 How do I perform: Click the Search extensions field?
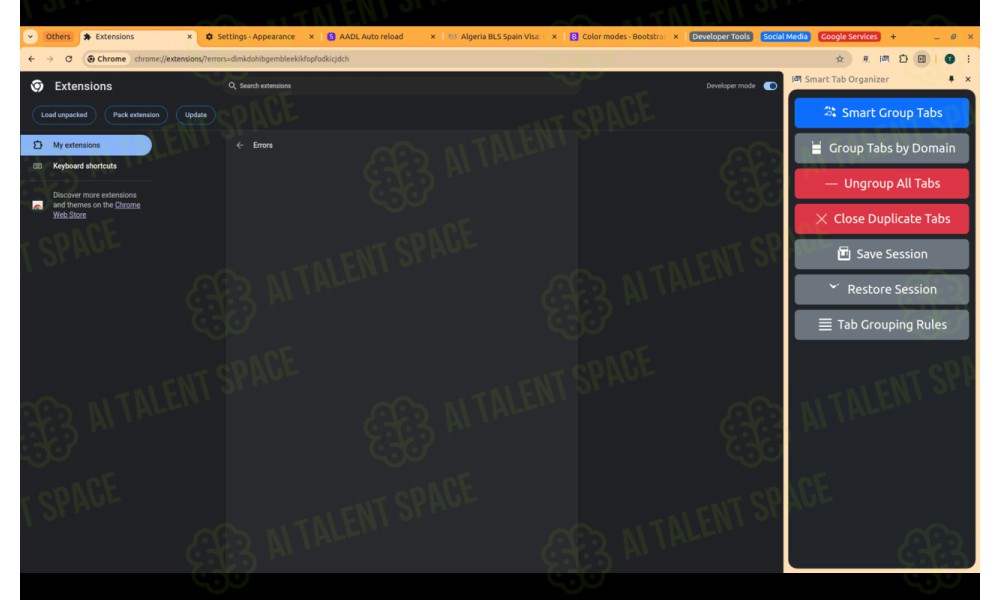(x=402, y=85)
